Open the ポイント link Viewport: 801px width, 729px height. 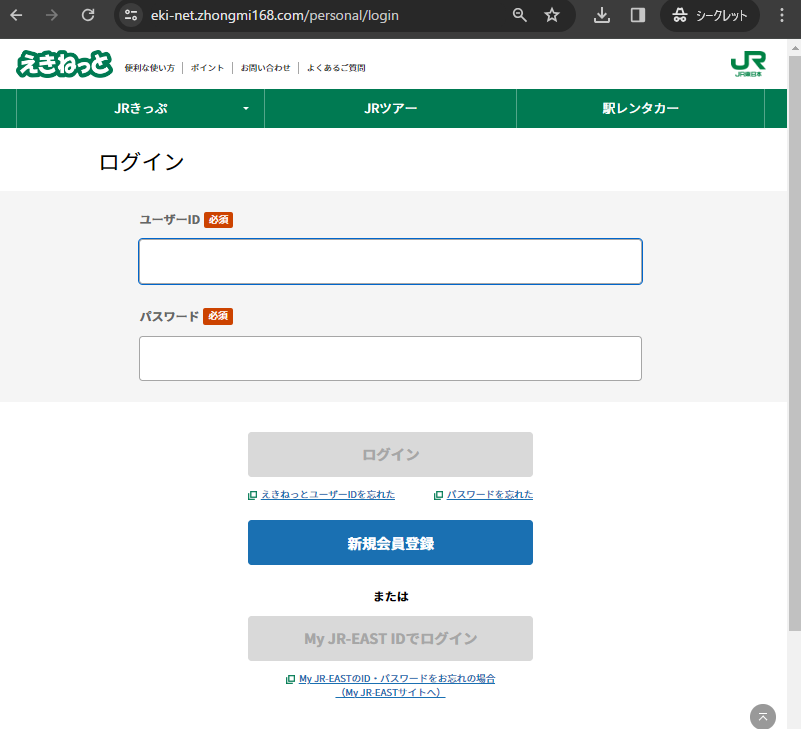tap(207, 68)
